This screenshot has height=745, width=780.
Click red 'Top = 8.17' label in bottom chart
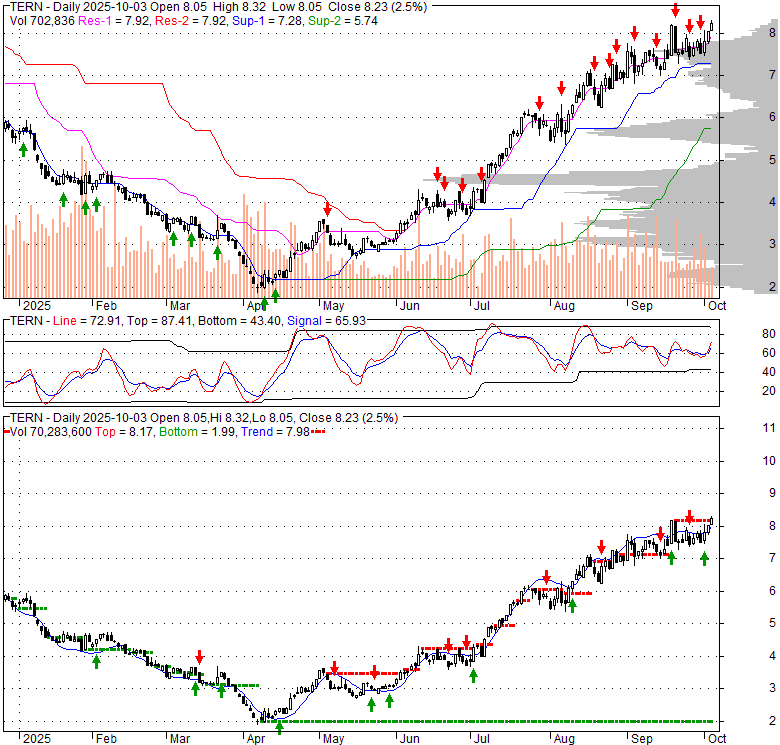[125, 432]
